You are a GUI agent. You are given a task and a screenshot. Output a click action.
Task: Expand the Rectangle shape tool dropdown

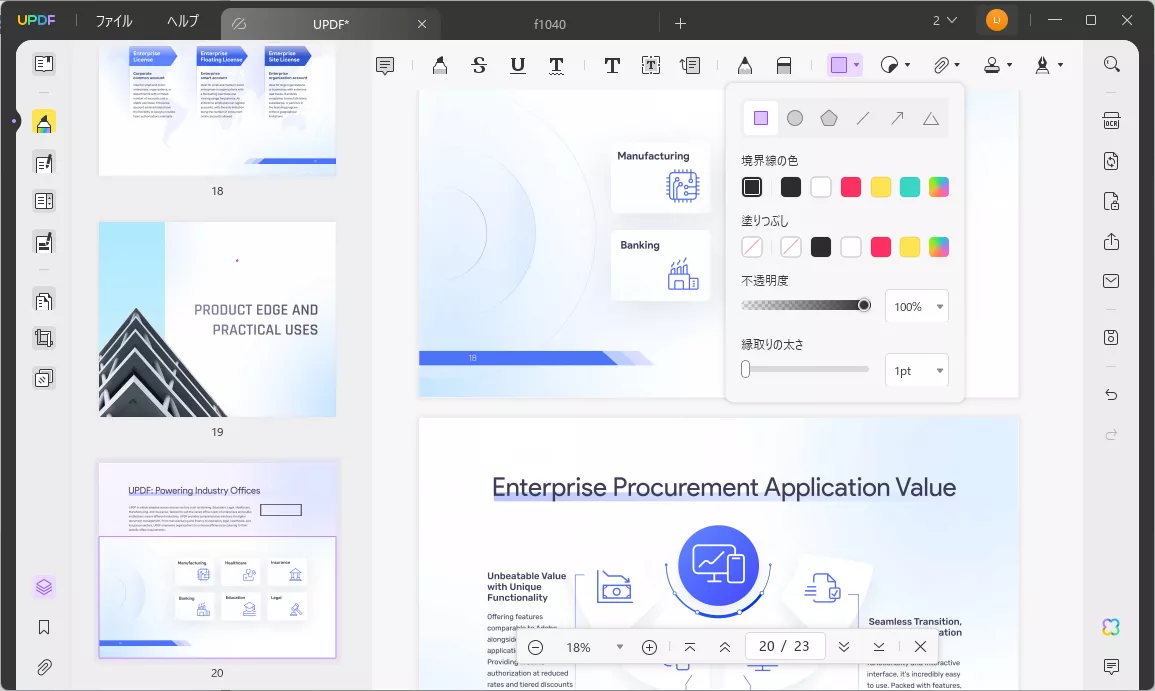pos(856,66)
